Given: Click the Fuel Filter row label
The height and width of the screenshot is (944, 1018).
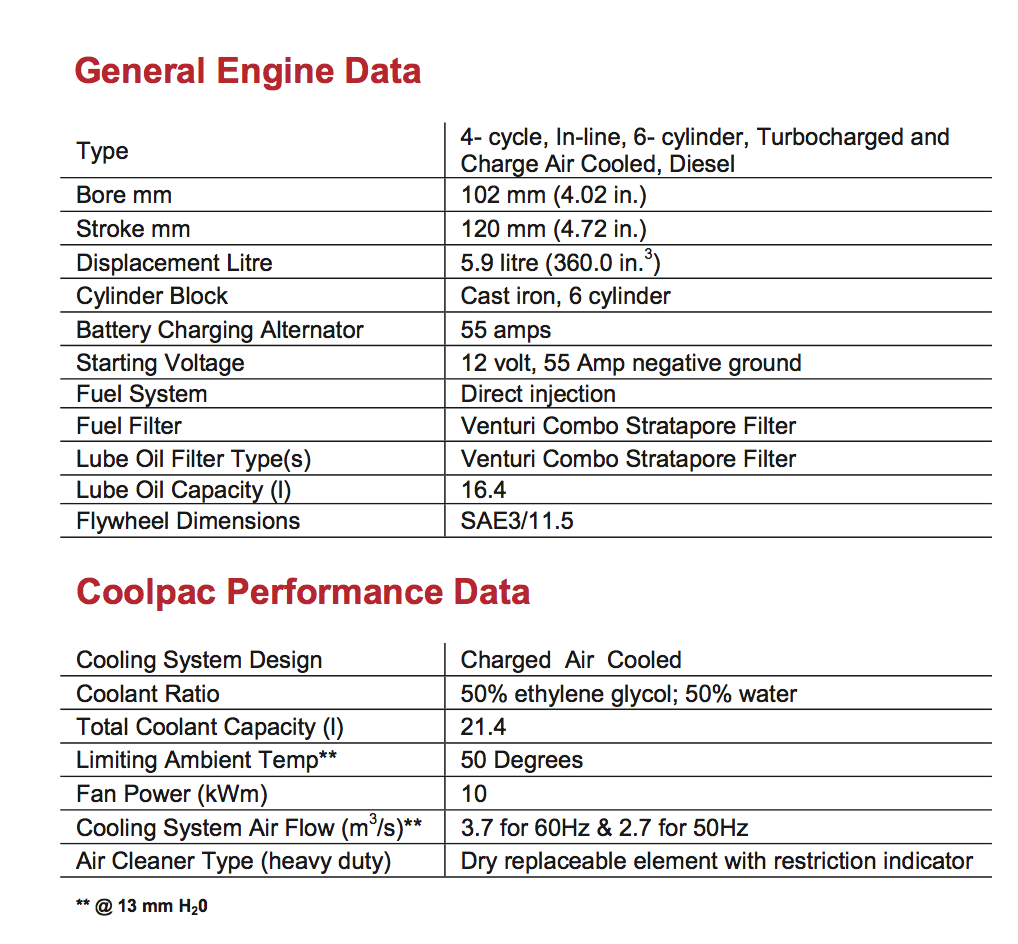Looking at the screenshot, I should point(129,426).
